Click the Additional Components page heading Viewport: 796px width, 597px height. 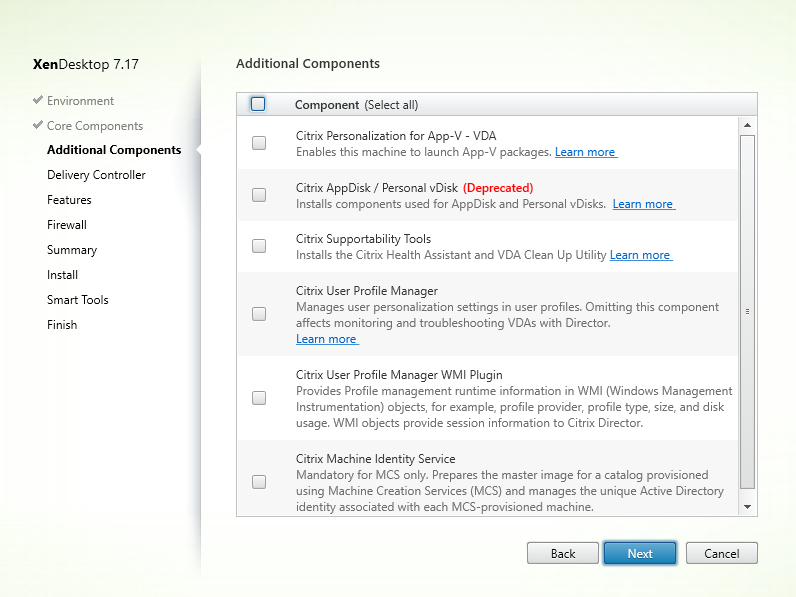[x=308, y=63]
